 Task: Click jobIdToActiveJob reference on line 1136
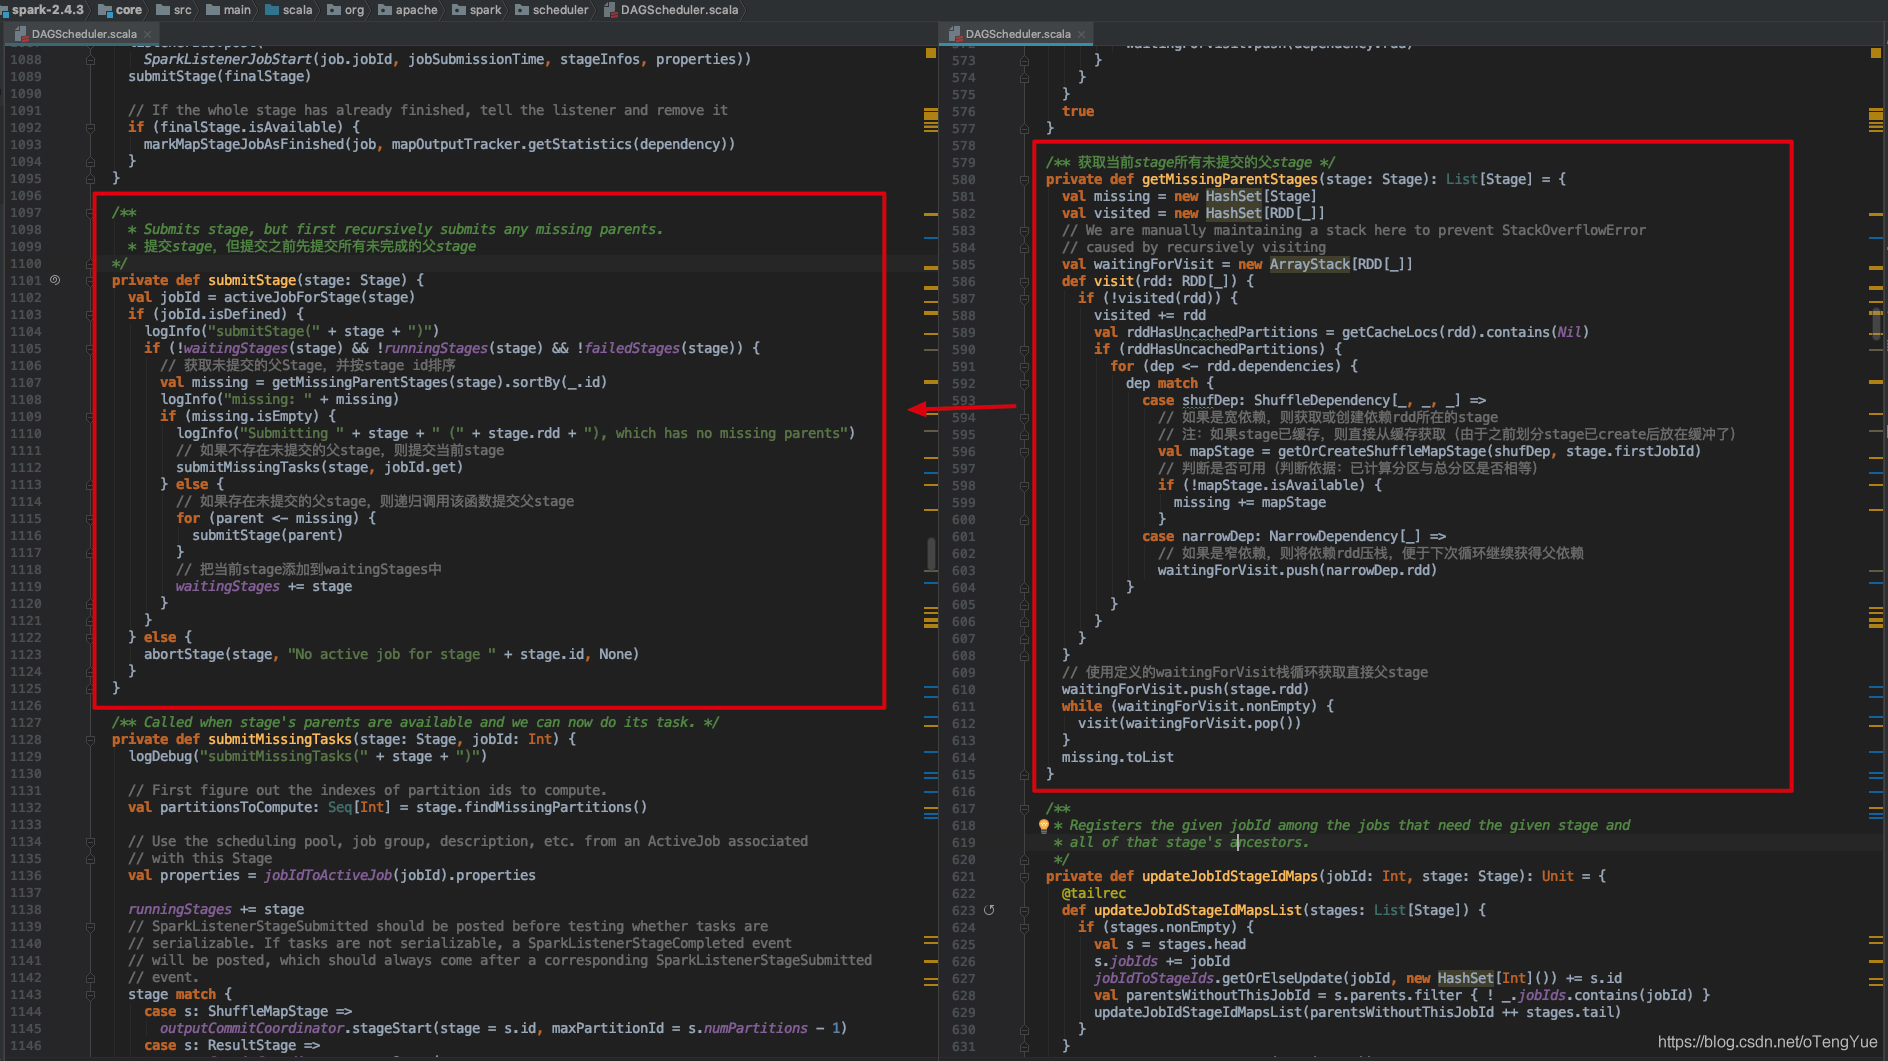pyautogui.click(x=328, y=875)
